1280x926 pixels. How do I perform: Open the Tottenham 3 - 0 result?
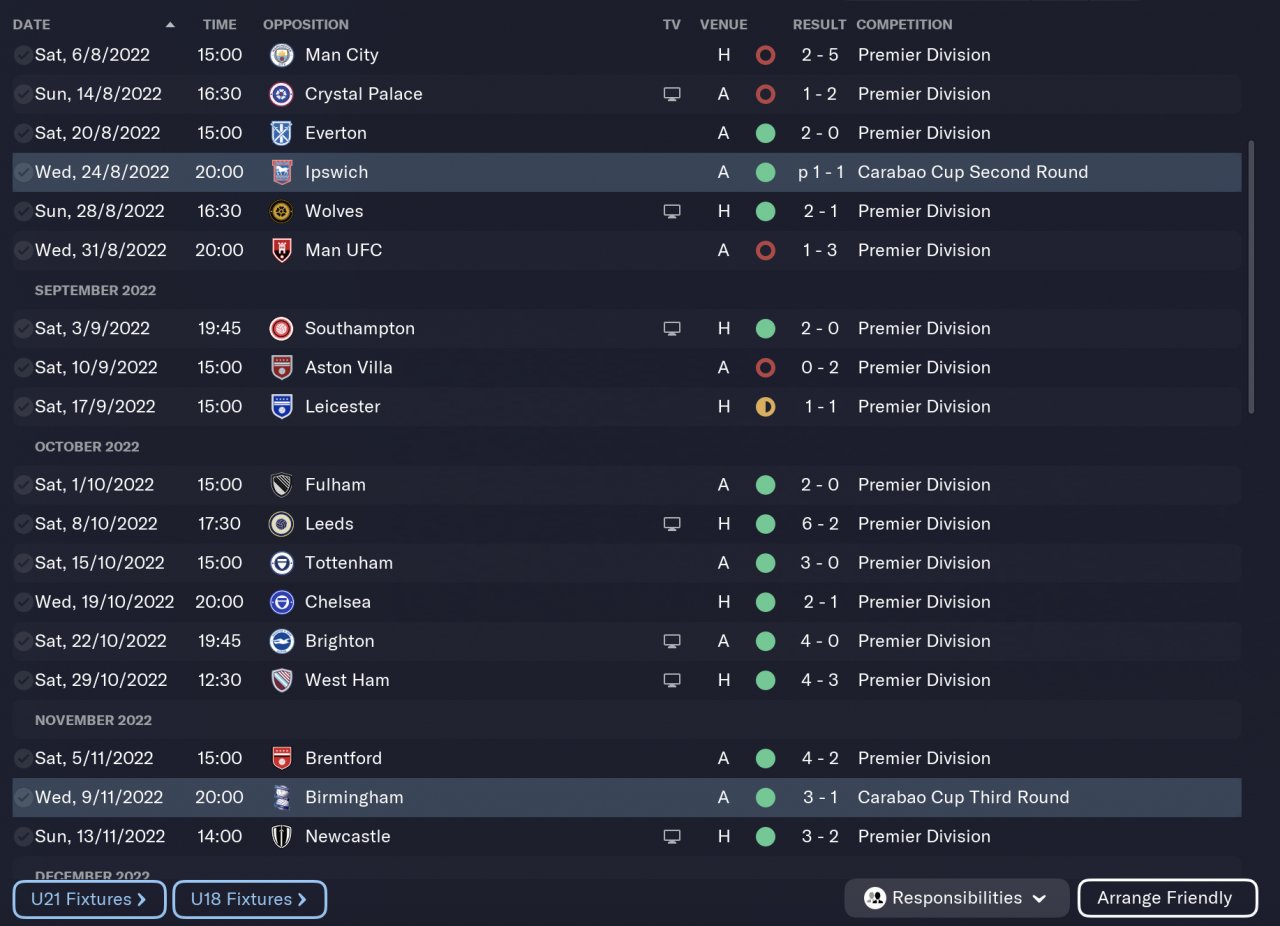[x=820, y=563]
